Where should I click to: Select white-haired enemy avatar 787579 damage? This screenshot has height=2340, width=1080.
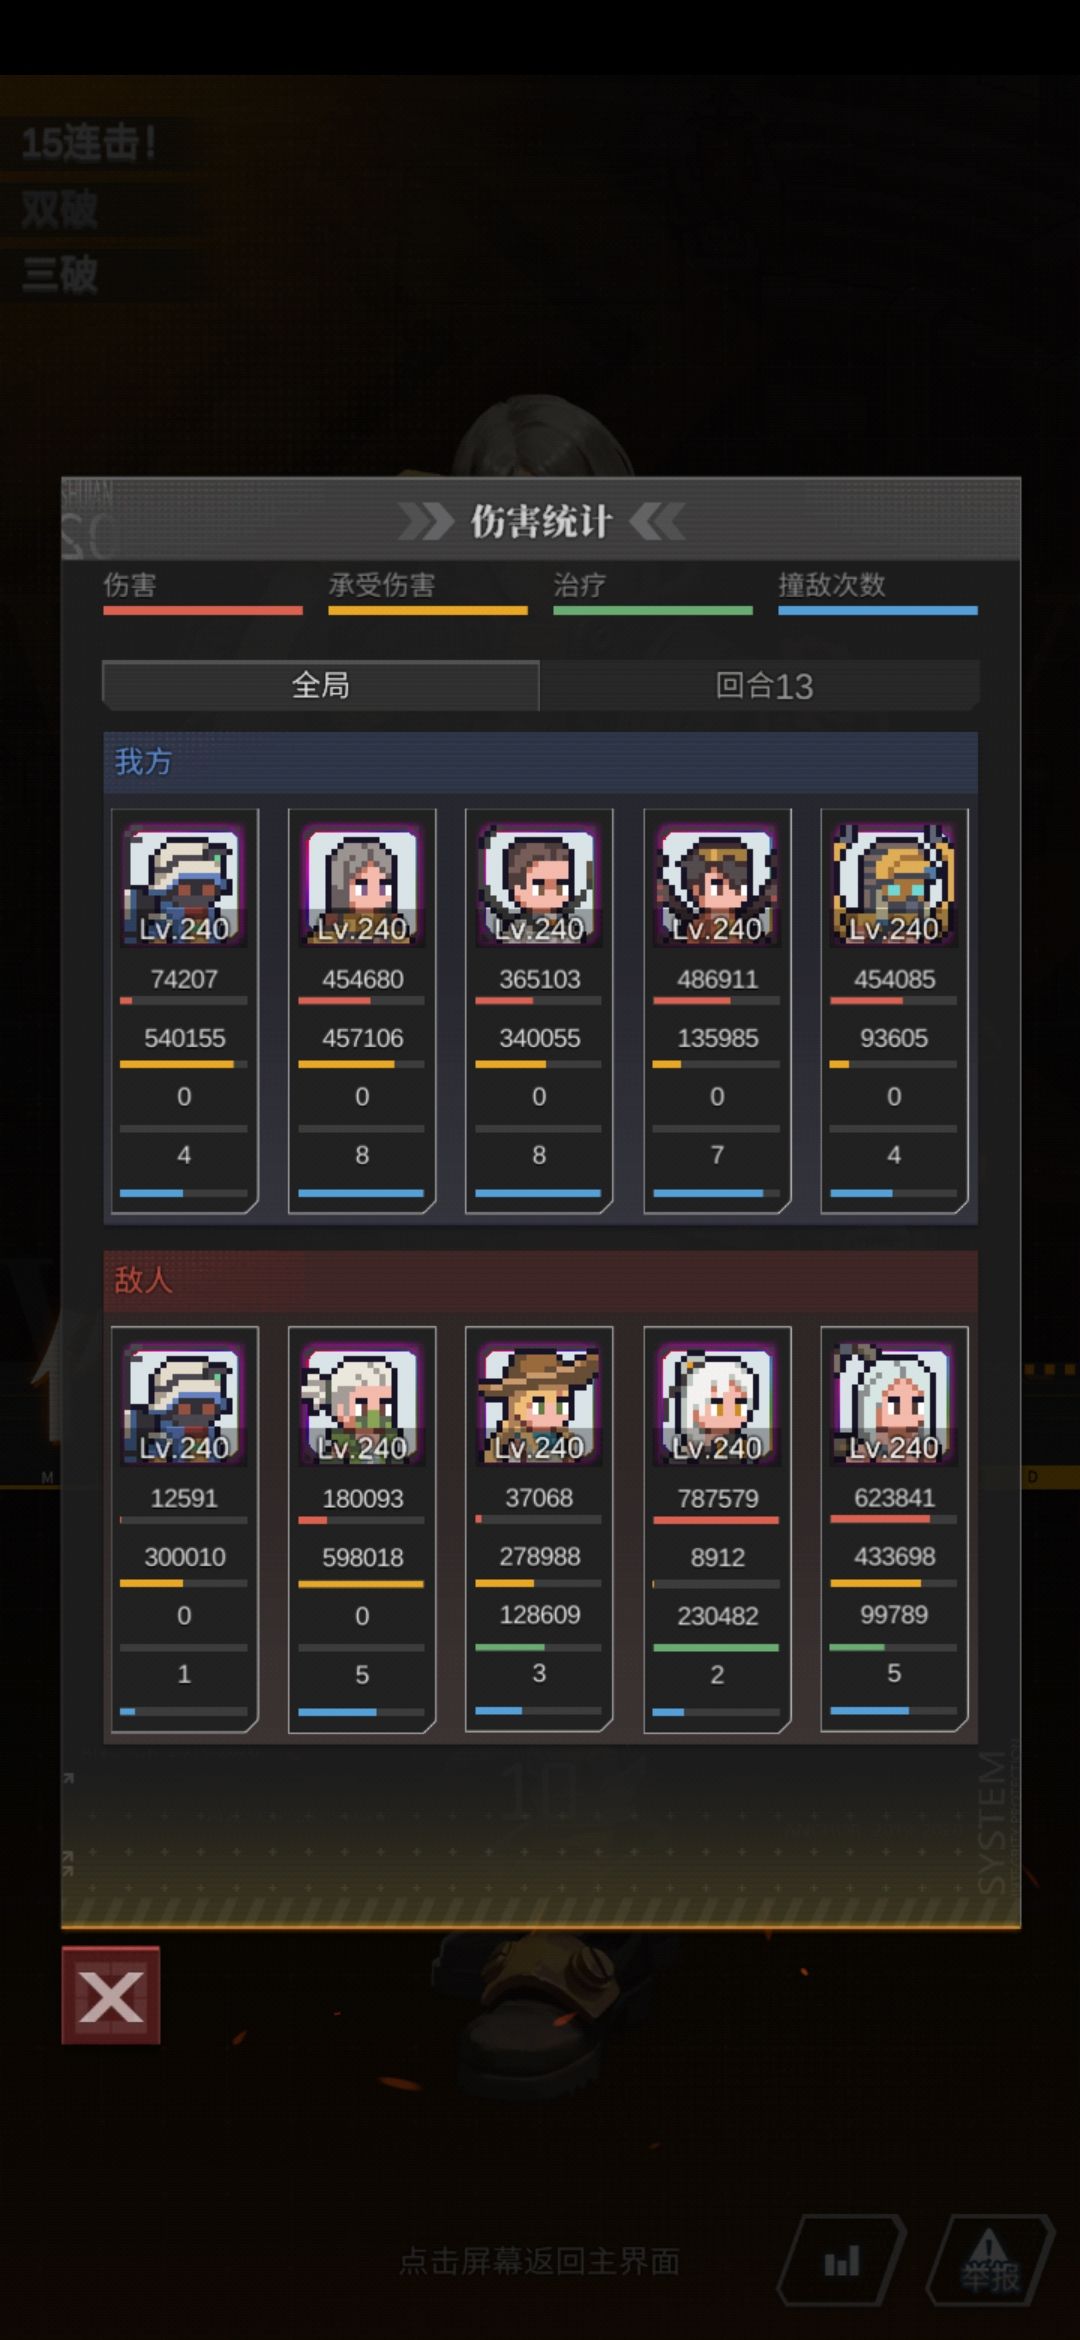717,1404
